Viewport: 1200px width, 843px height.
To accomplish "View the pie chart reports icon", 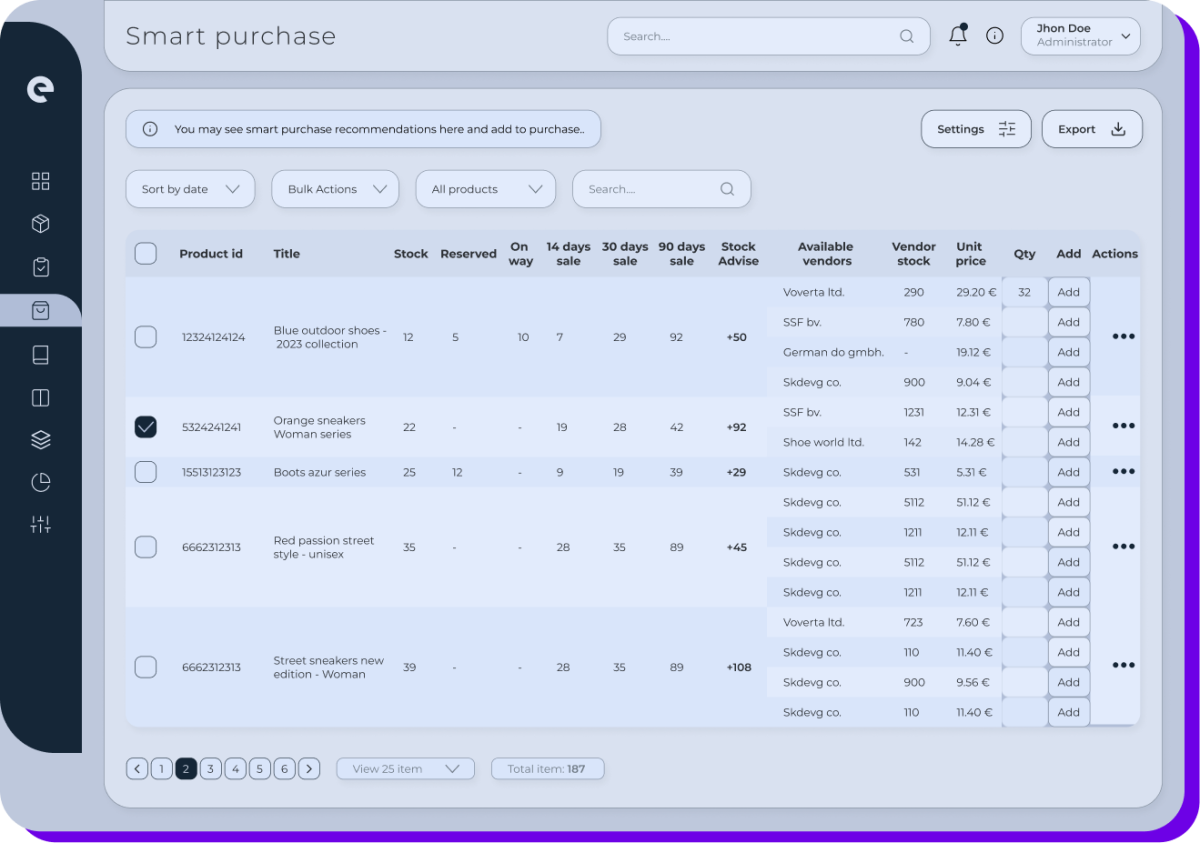I will [x=40, y=482].
